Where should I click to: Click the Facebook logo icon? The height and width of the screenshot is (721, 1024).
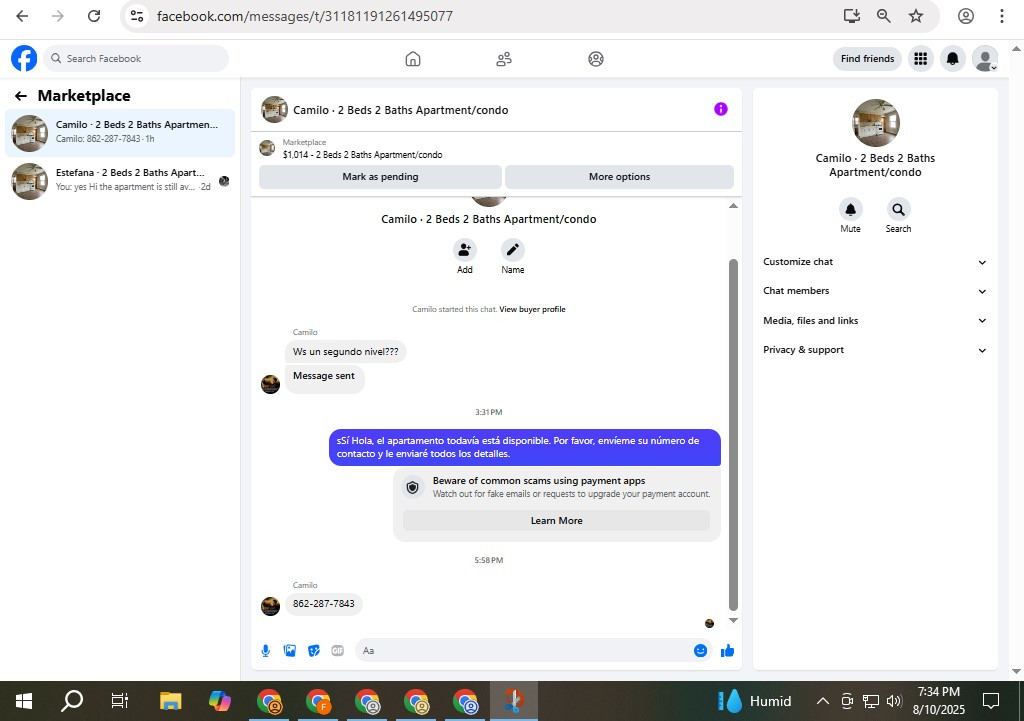click(24, 59)
